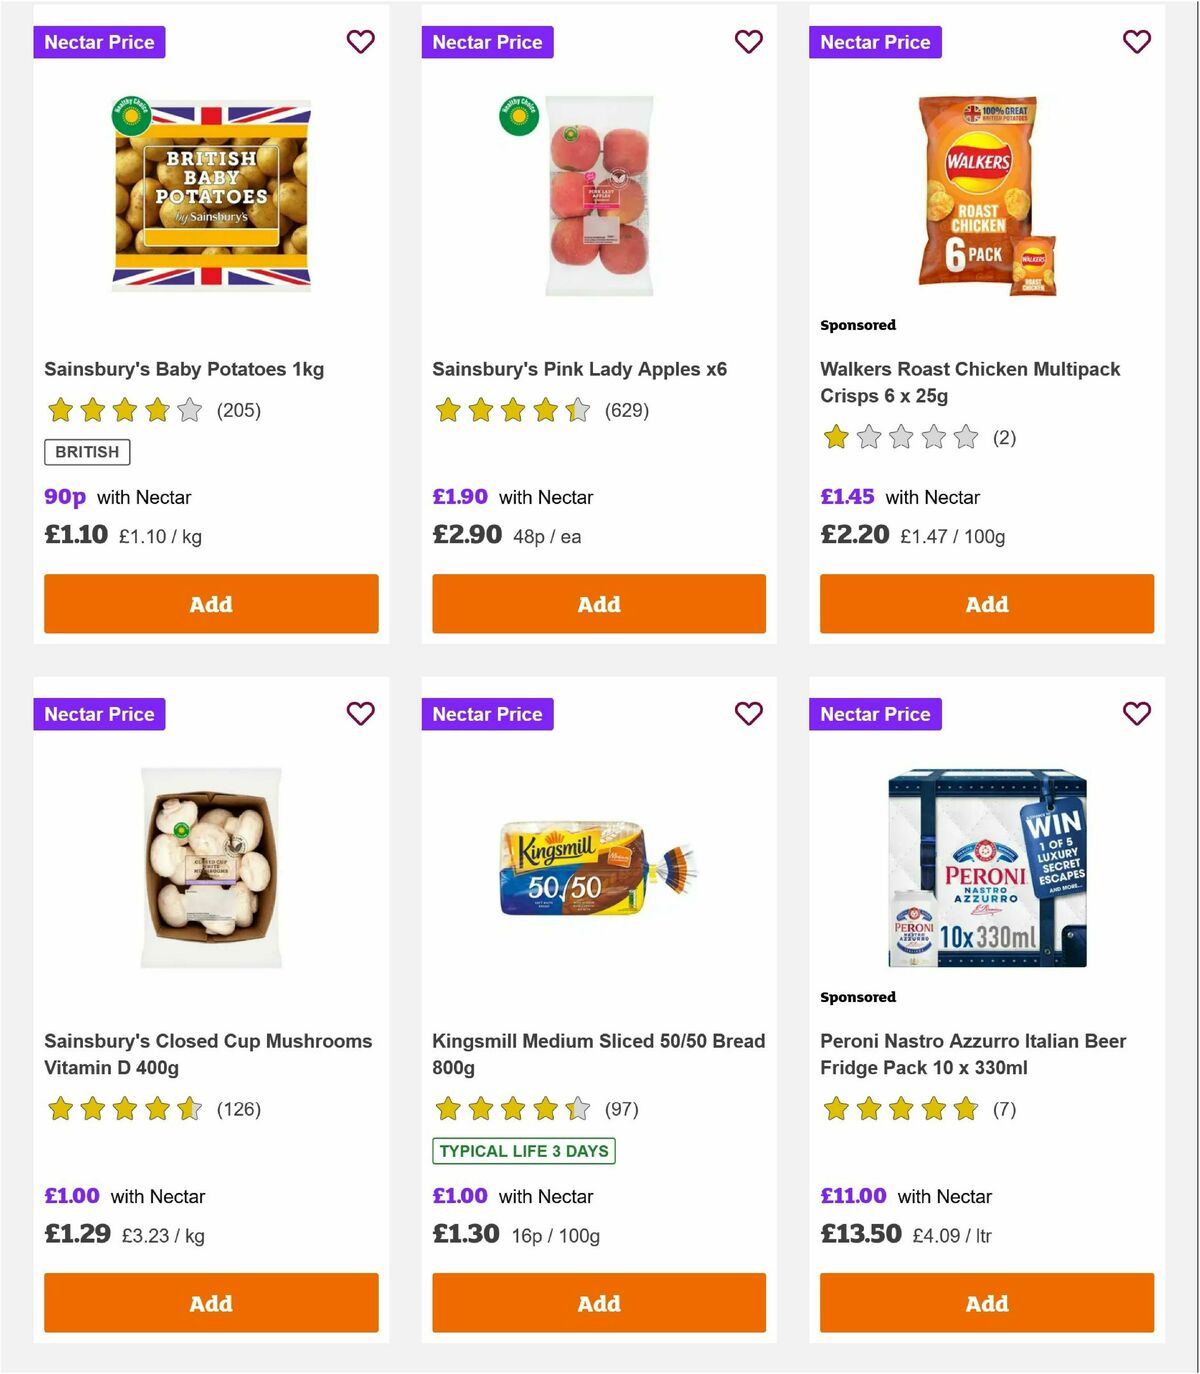Click the TYPICAL LIFE 3 DAYS badge
The height and width of the screenshot is (1374, 1200).
524,1151
